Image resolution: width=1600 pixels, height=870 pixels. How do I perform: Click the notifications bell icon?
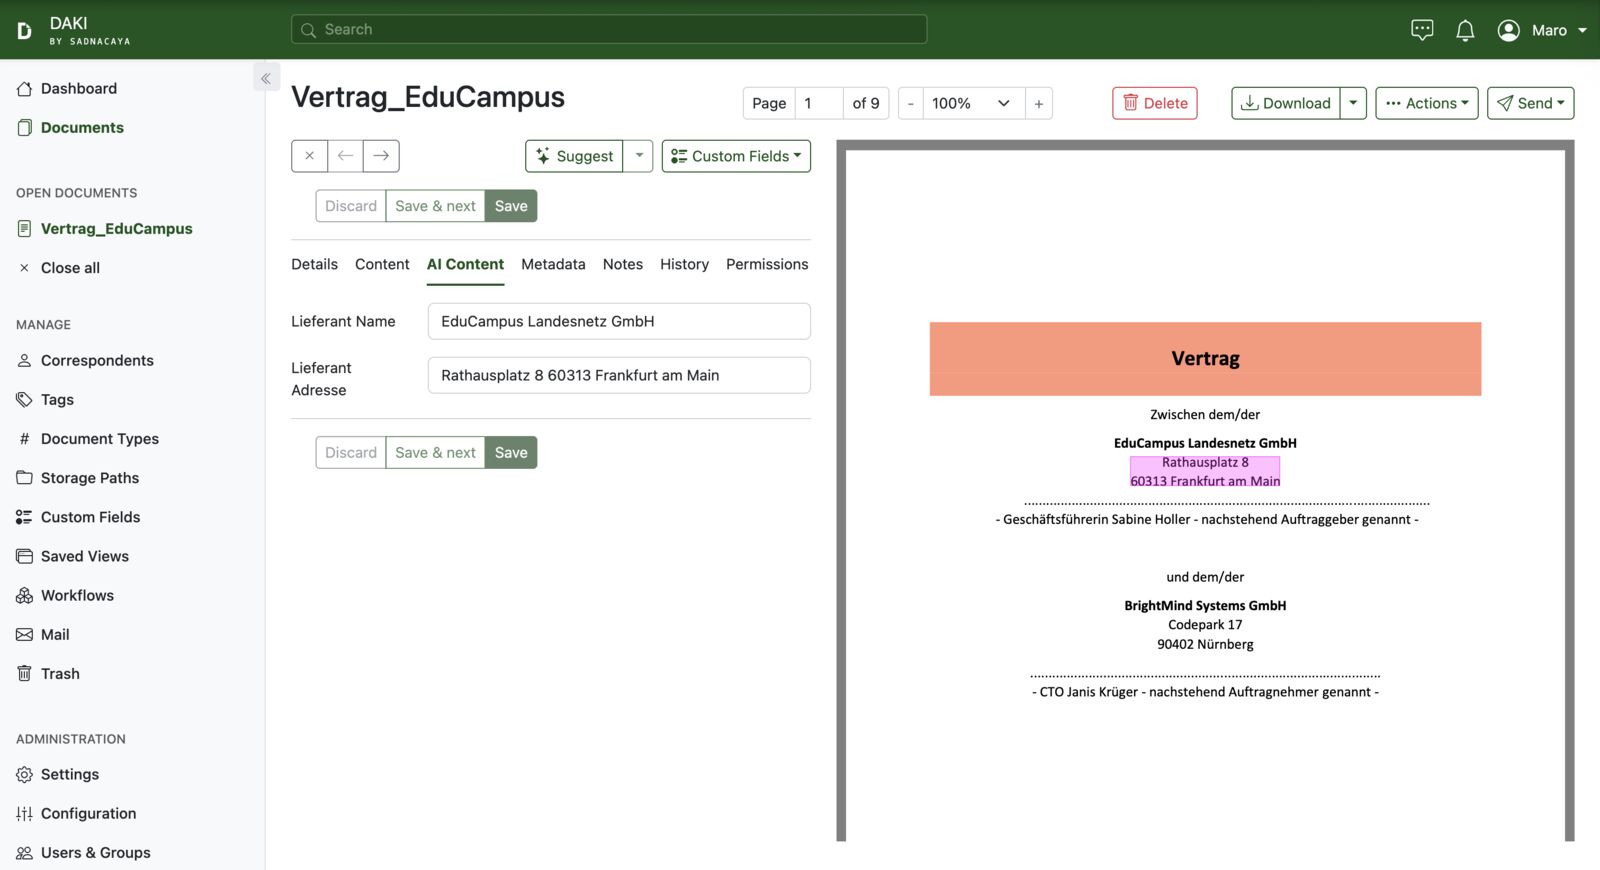pyautogui.click(x=1465, y=30)
